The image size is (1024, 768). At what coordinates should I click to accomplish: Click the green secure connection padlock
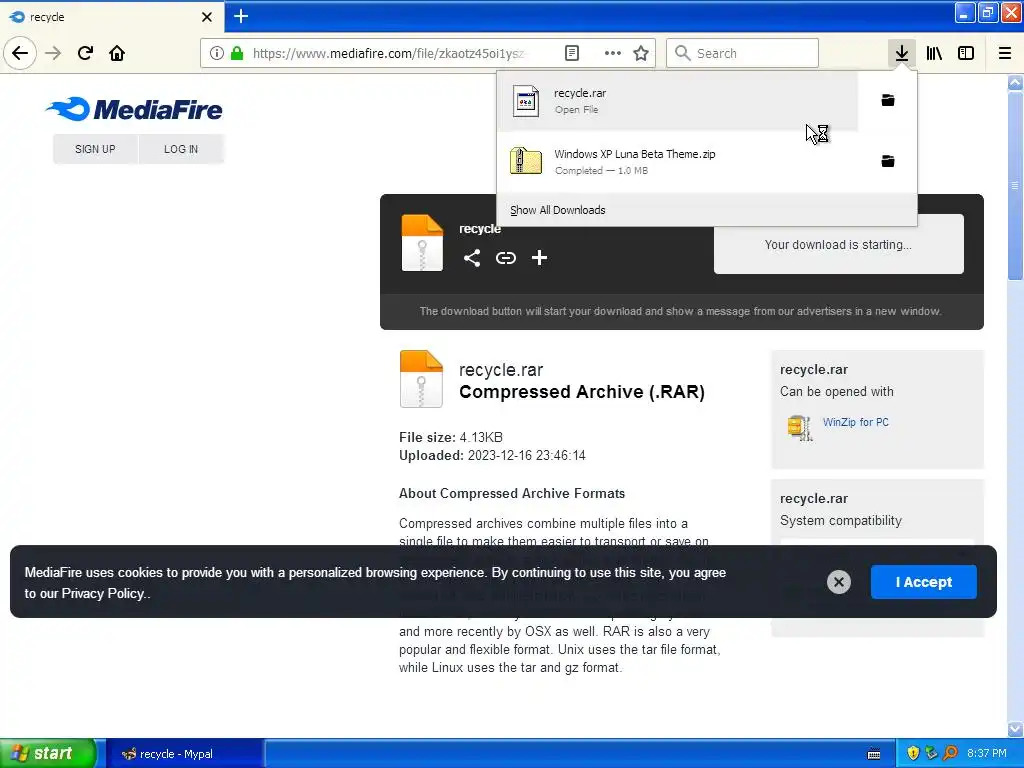pyautogui.click(x=237, y=53)
